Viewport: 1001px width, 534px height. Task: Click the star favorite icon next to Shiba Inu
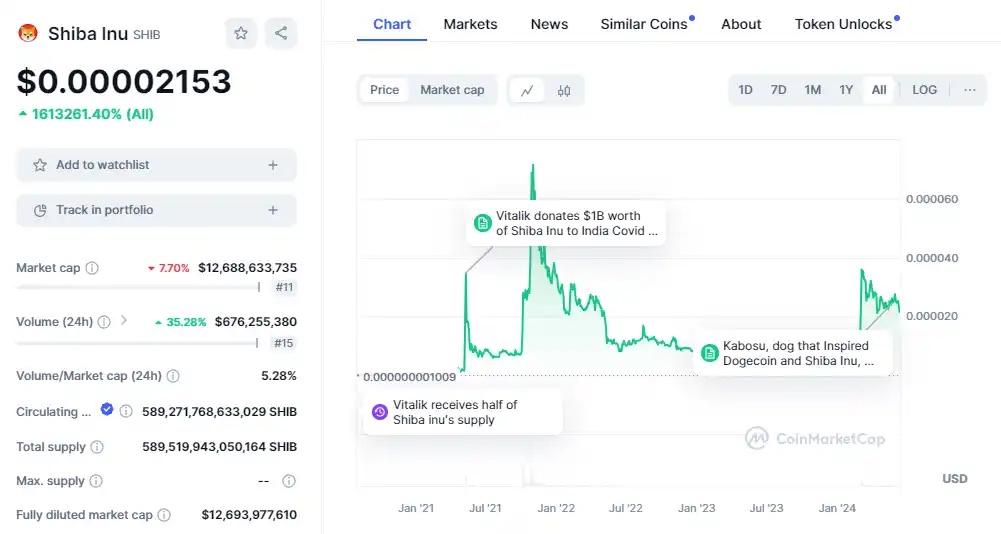(241, 33)
